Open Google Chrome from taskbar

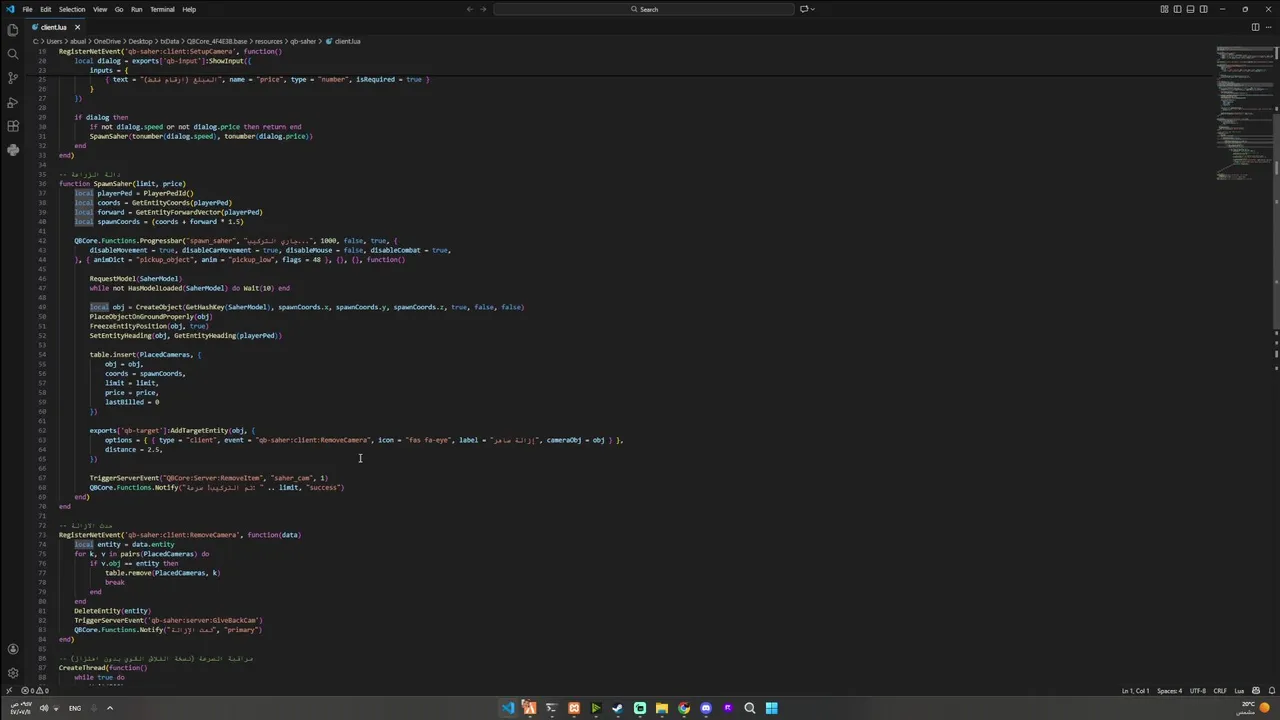pyautogui.click(x=683, y=708)
